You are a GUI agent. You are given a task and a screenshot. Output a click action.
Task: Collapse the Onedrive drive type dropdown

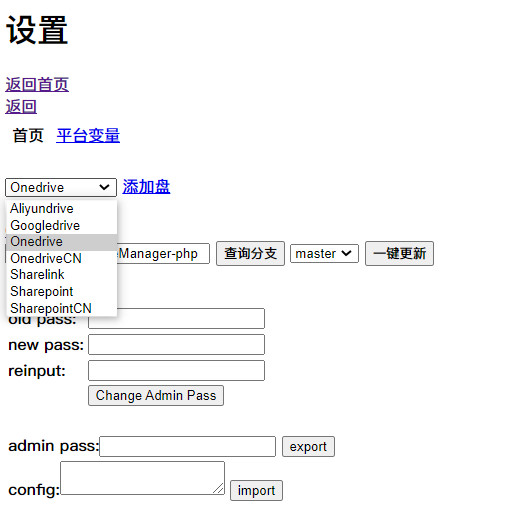61,187
